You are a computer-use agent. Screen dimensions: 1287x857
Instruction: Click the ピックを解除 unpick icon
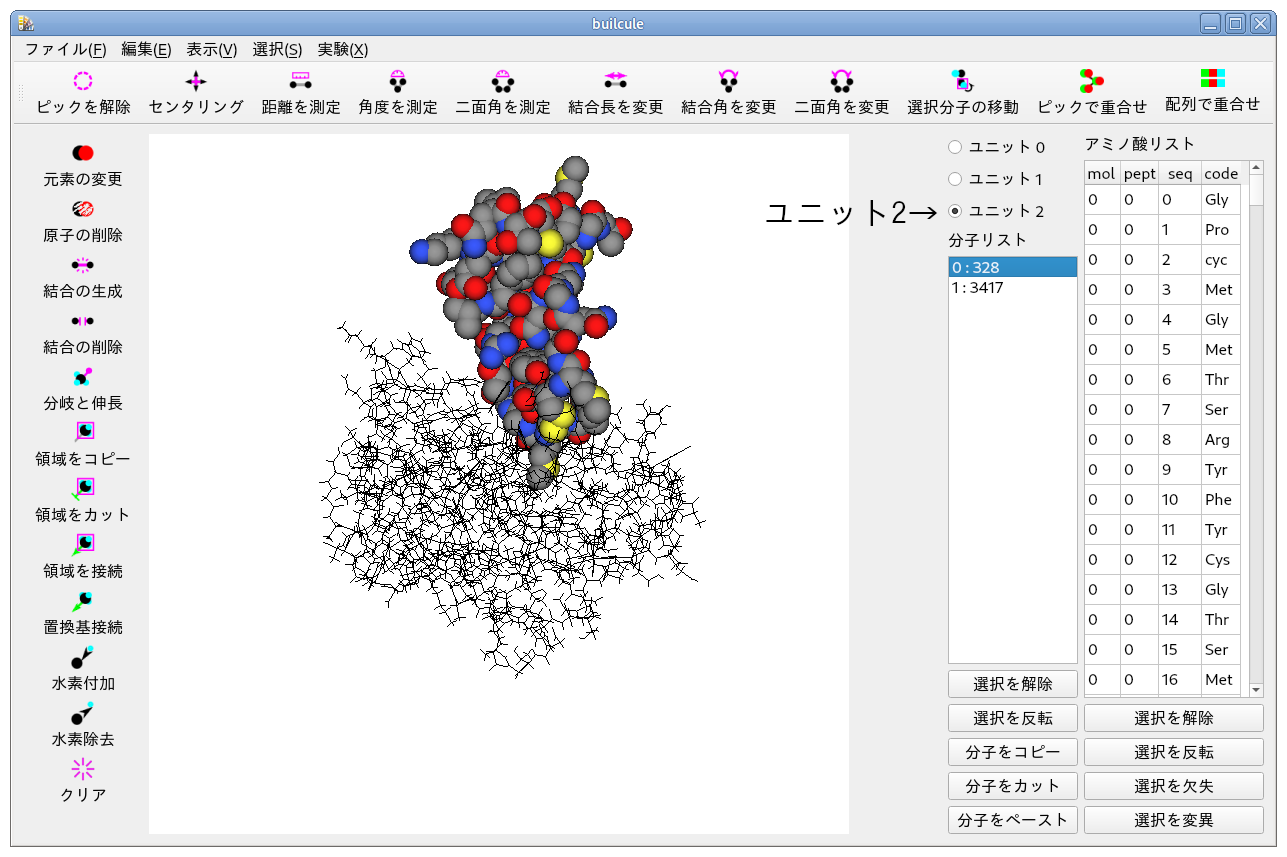83,82
